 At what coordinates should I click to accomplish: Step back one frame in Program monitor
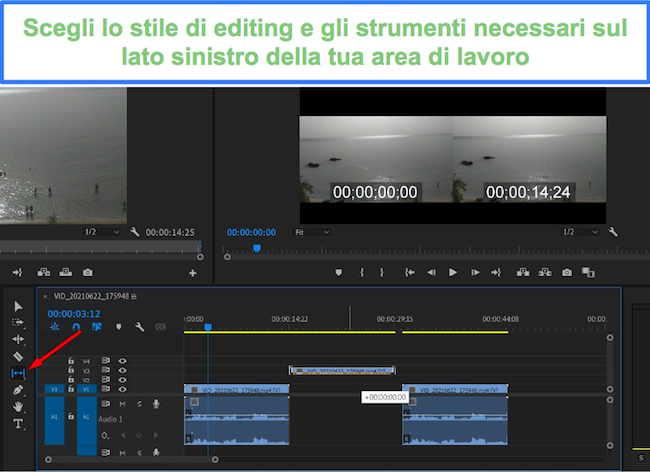pyautogui.click(x=431, y=272)
